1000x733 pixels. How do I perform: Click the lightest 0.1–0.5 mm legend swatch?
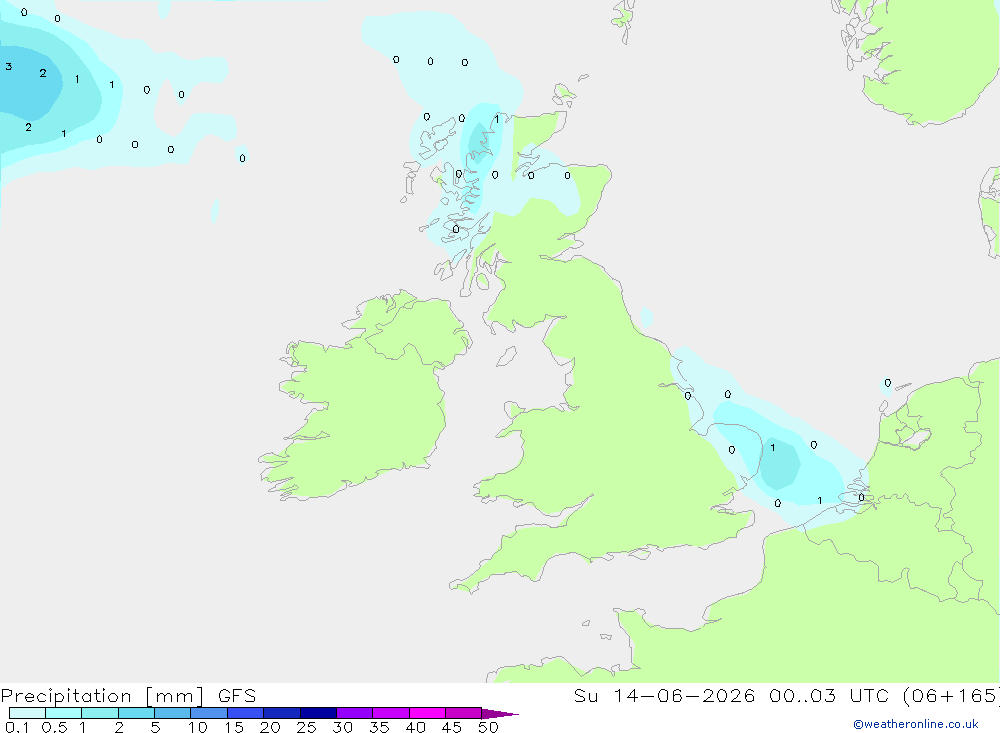[x=27, y=713]
